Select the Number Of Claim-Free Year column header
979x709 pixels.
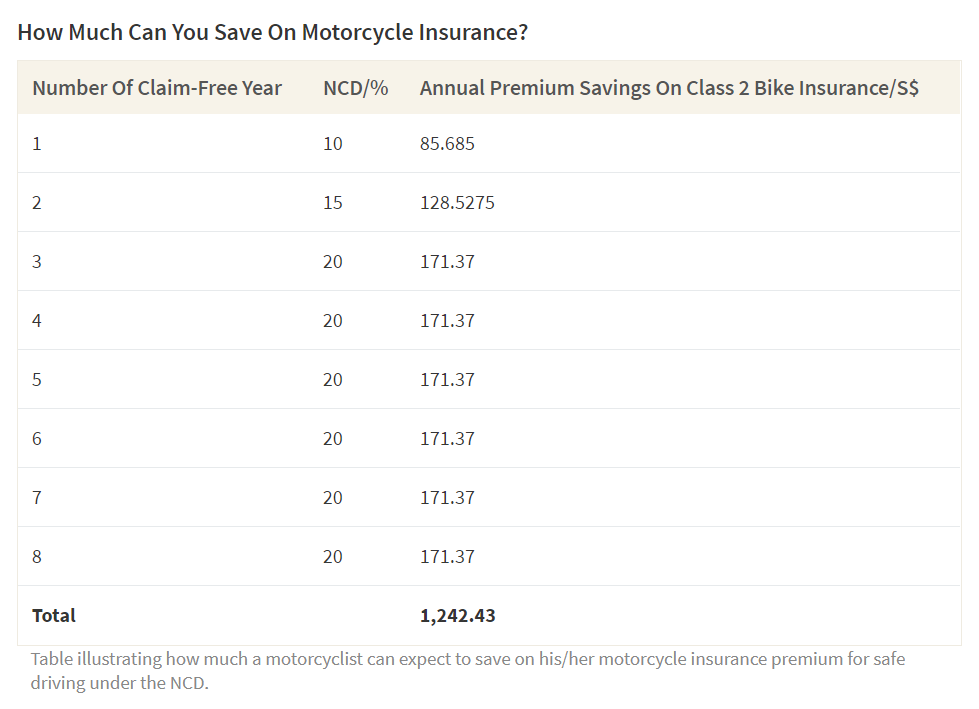point(157,88)
